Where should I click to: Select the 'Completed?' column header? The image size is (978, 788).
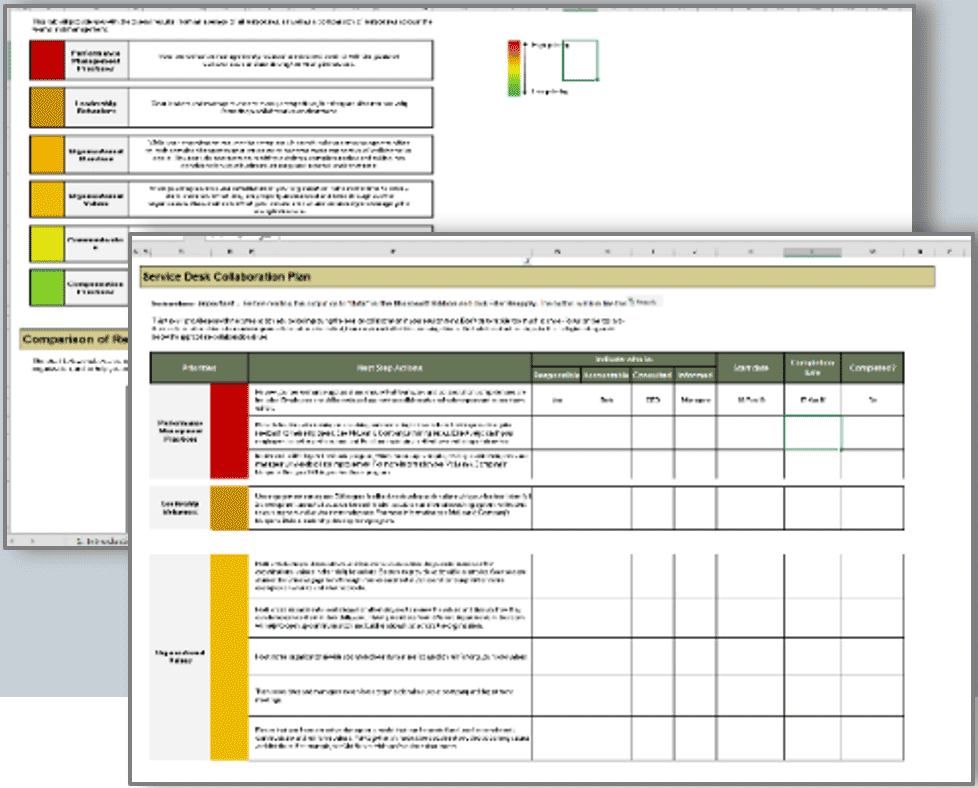point(872,368)
